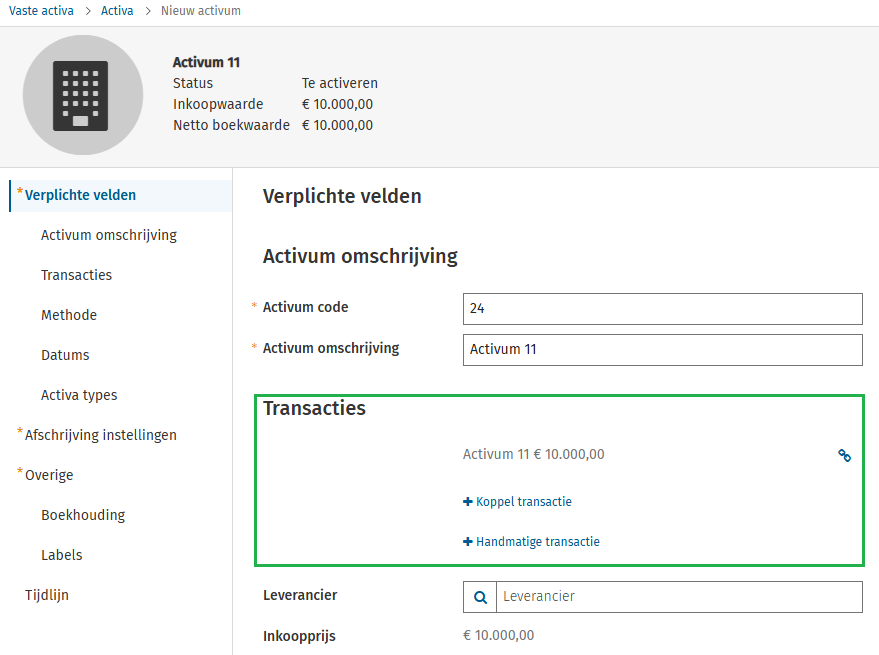Click the Handmatige transactie link

537,541
